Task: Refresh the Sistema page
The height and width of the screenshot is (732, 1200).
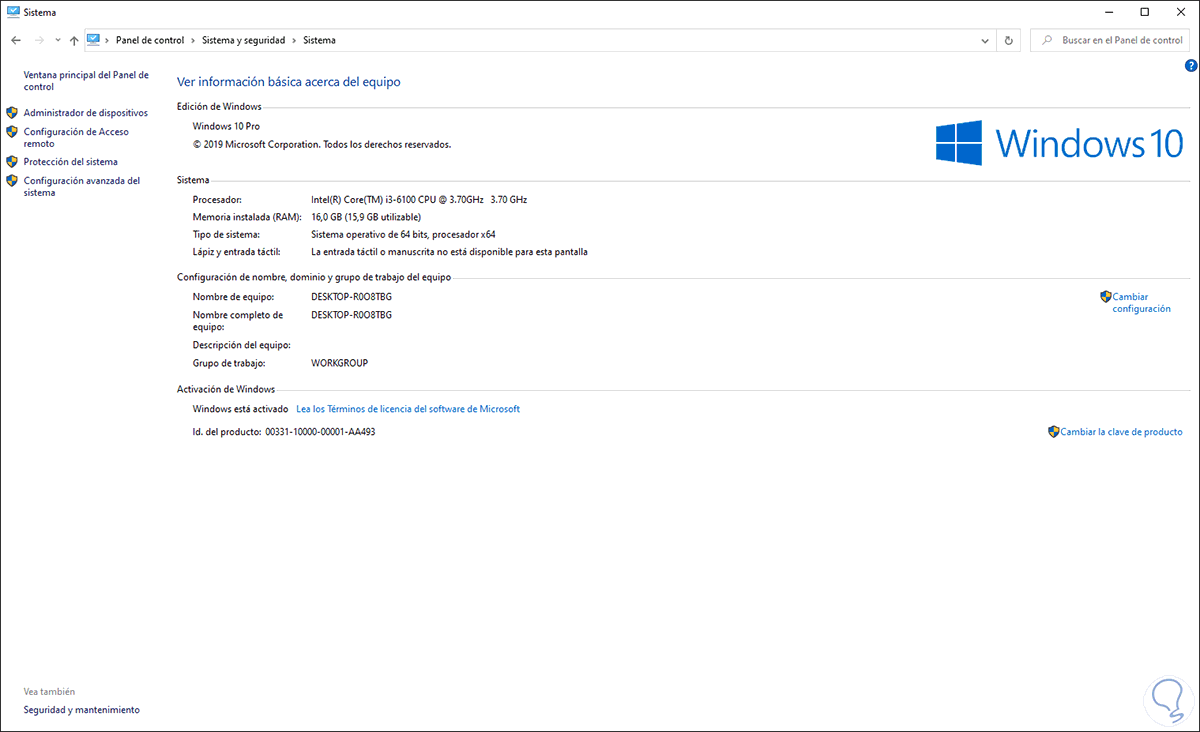Action: (x=1008, y=40)
